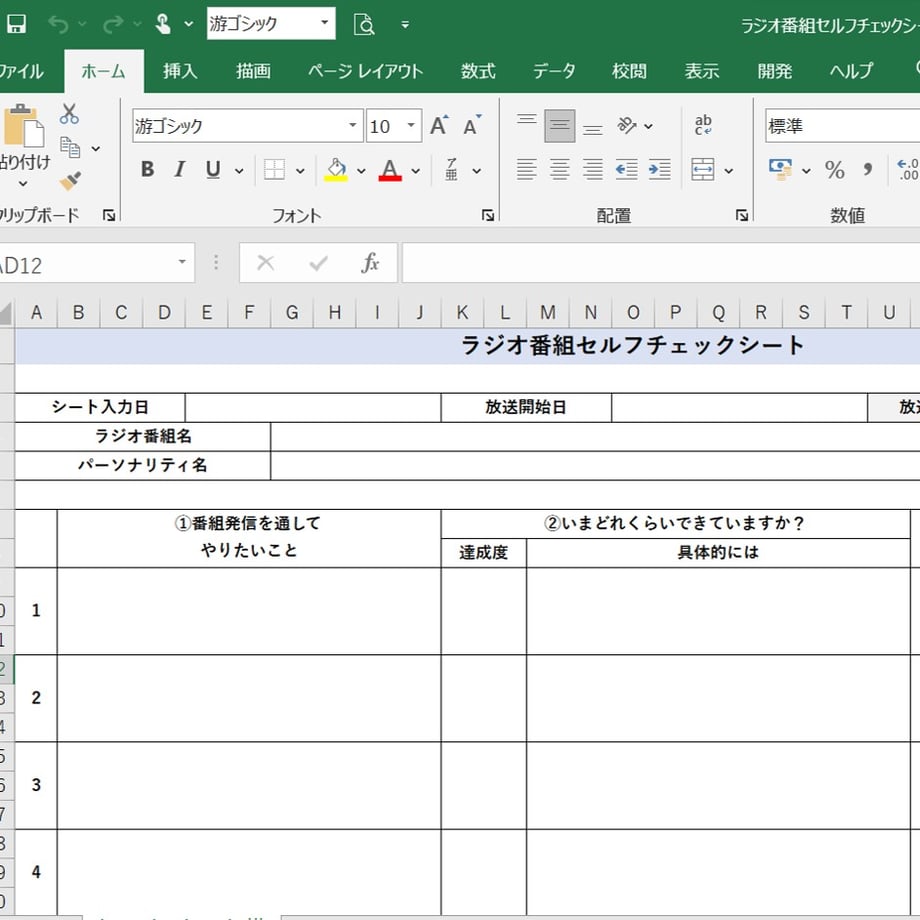The height and width of the screenshot is (920, 920).
Task: Expand the Name Box dropdown arrow
Action: [x=182, y=262]
